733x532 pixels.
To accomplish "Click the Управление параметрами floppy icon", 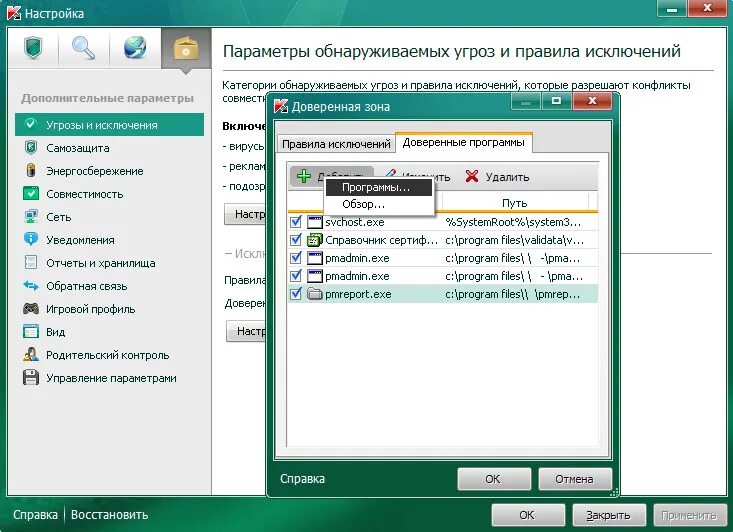I will coord(31,377).
